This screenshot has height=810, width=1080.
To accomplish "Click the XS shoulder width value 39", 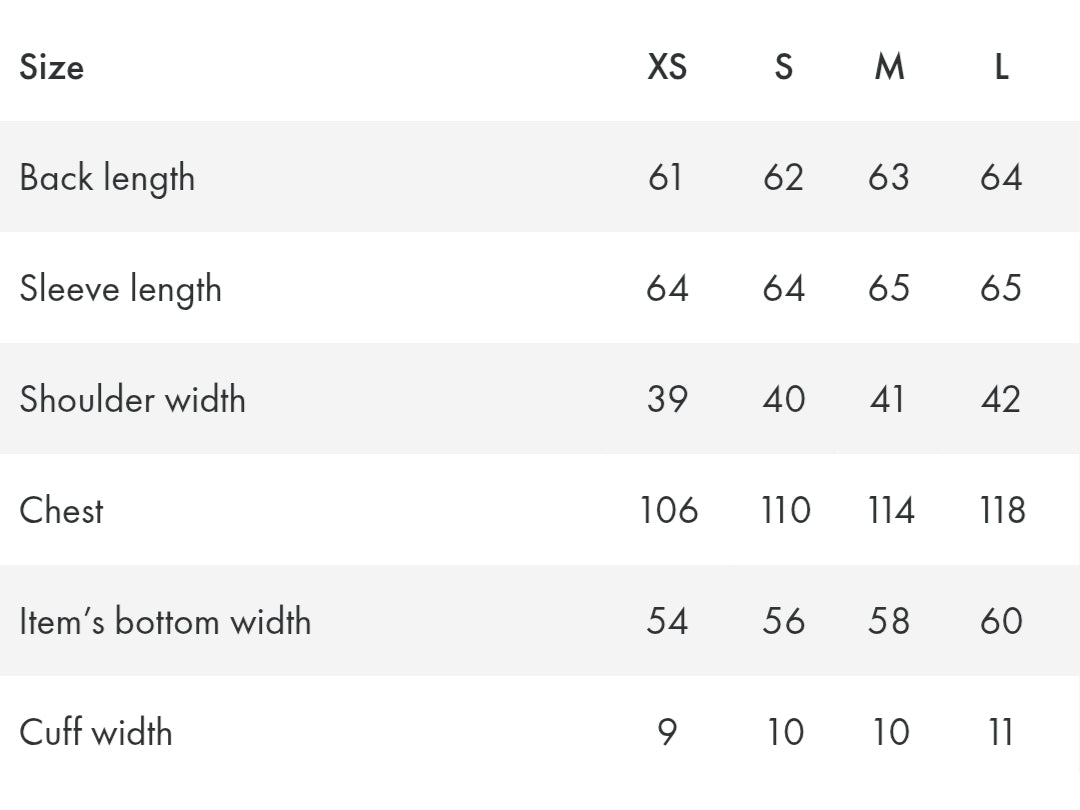I will point(667,400).
